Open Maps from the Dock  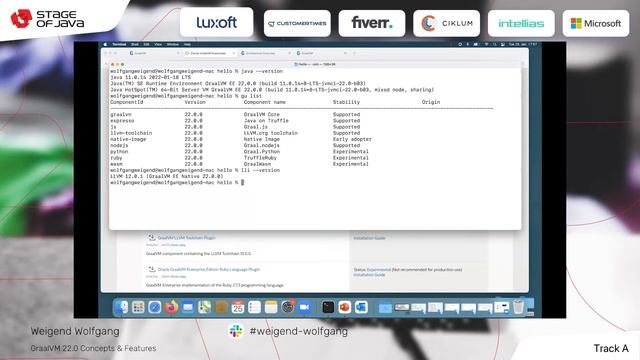tap(204, 307)
